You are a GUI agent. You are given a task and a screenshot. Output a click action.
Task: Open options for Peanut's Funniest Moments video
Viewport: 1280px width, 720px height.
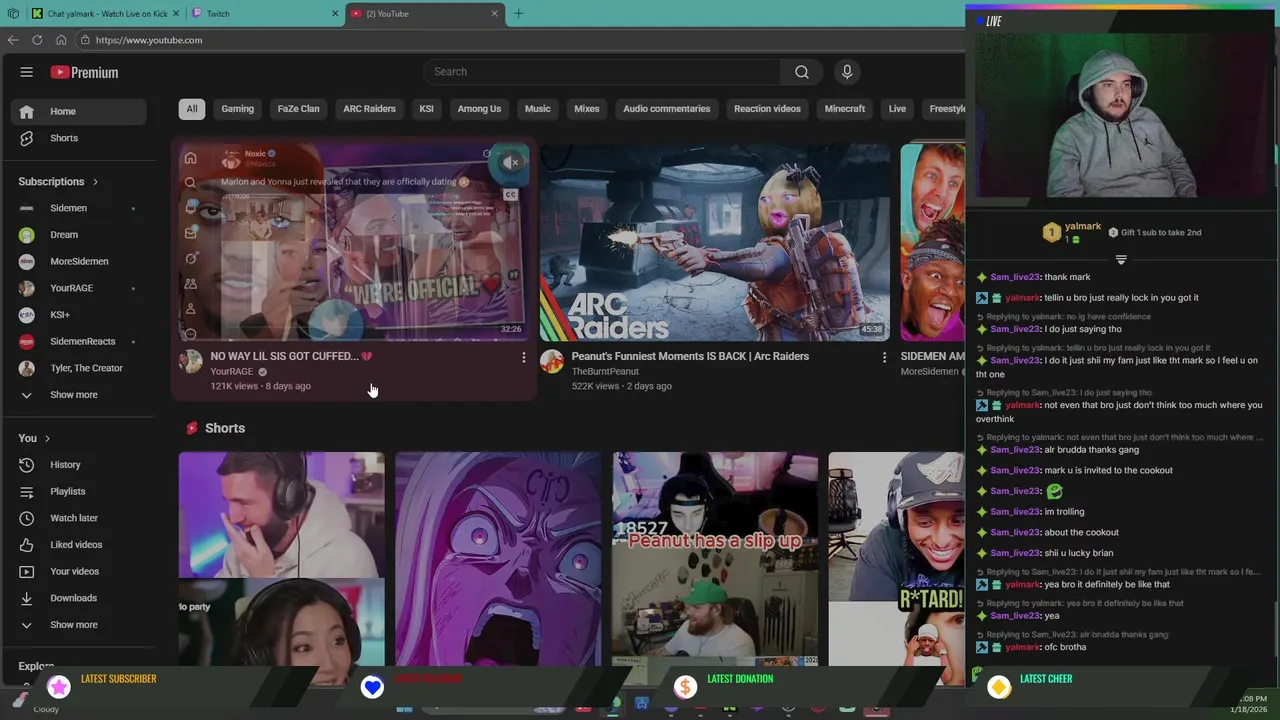point(884,357)
